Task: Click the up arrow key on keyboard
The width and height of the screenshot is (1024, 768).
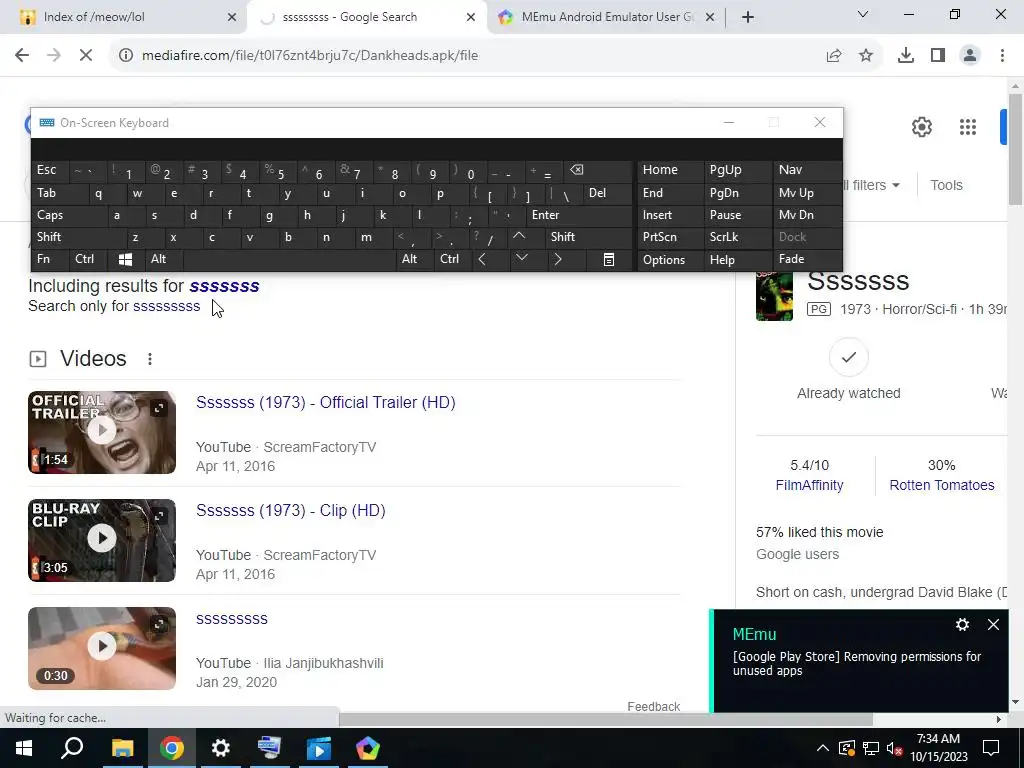Action: click(x=519, y=236)
